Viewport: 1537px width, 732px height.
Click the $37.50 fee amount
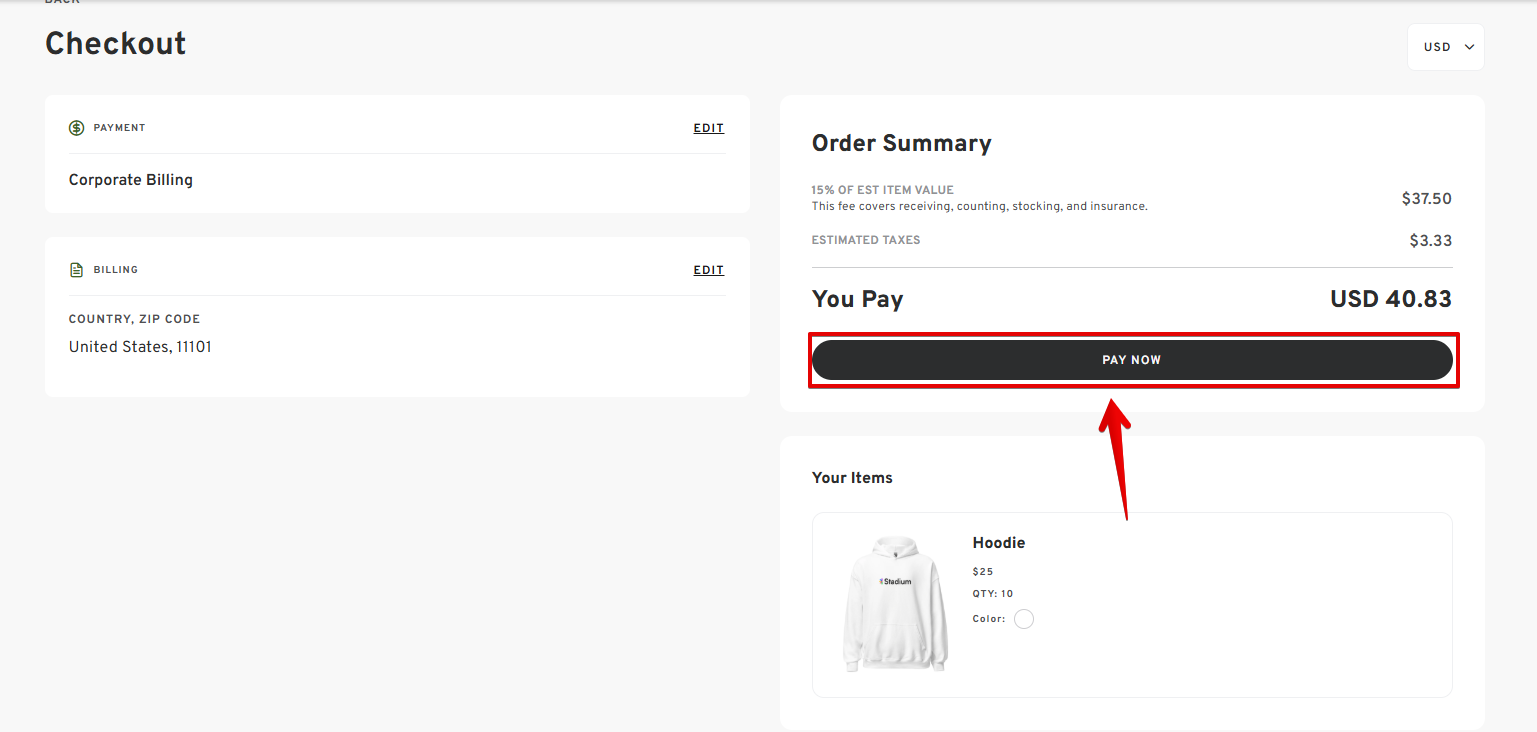[x=1426, y=199]
